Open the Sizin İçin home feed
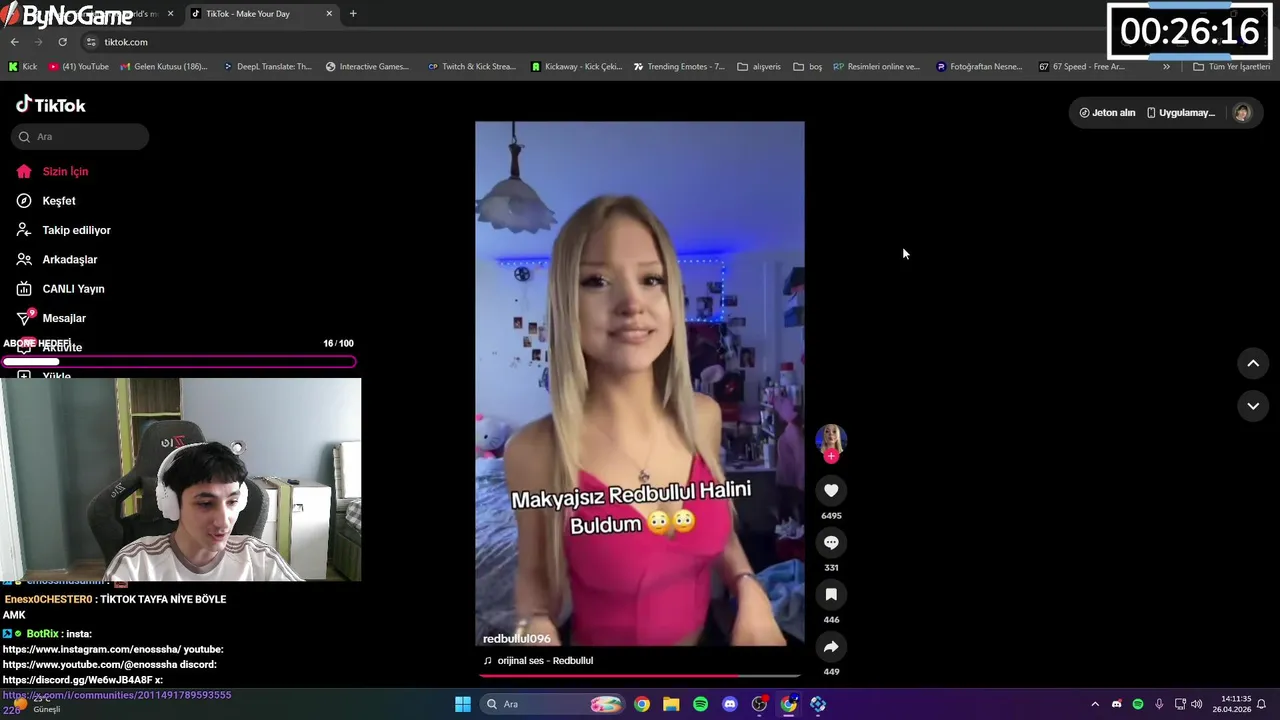 pos(53,171)
